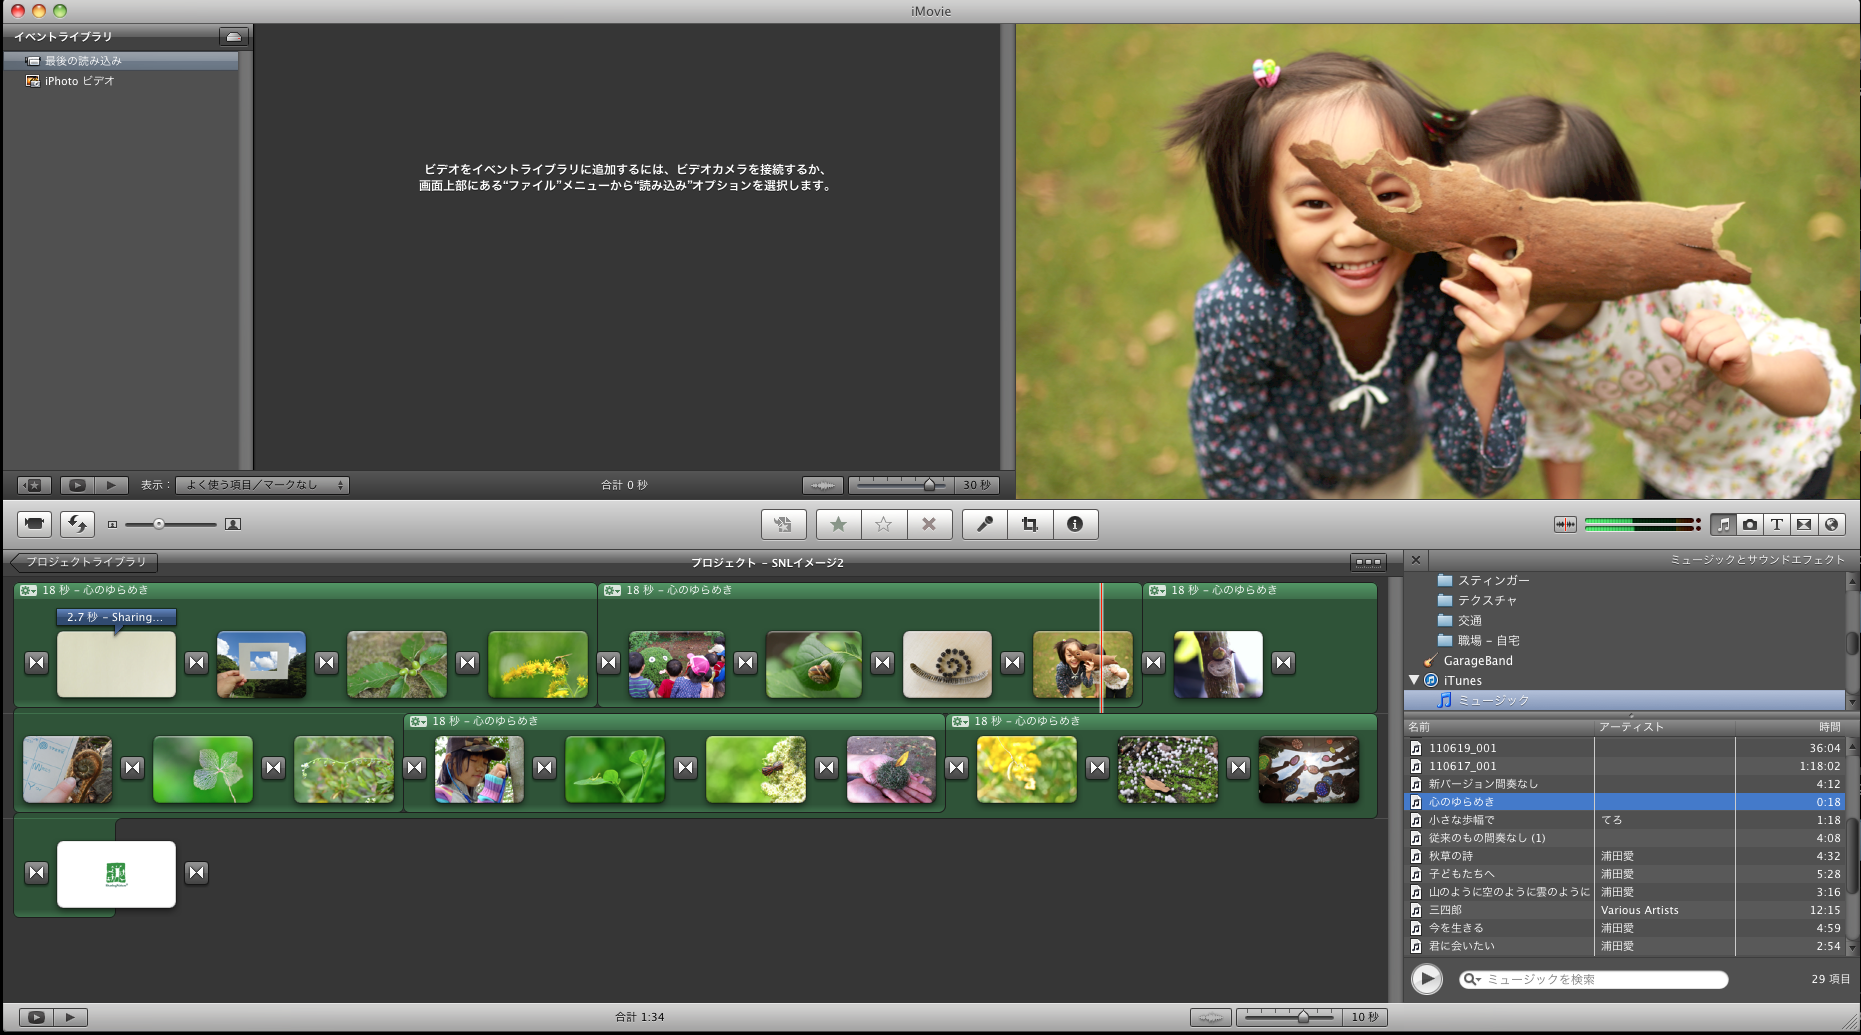Show the transitions browser icon
Viewport: 1861px width, 1035px height.
pyautogui.click(x=1804, y=524)
